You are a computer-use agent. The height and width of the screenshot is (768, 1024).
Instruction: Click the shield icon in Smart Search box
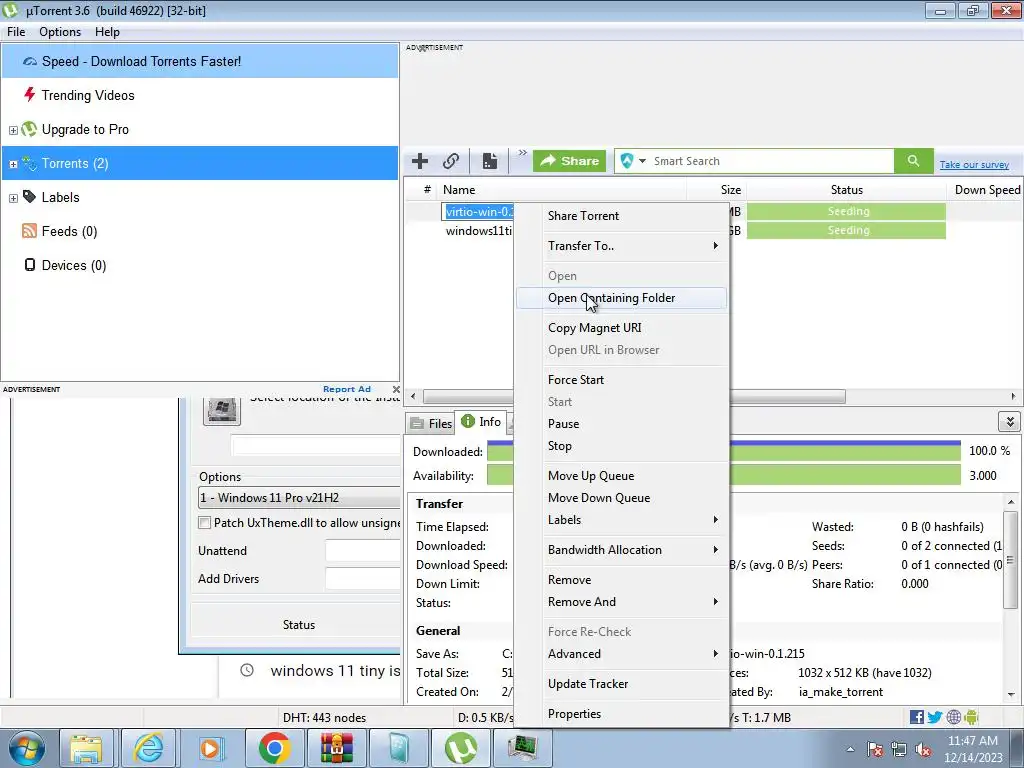point(627,161)
